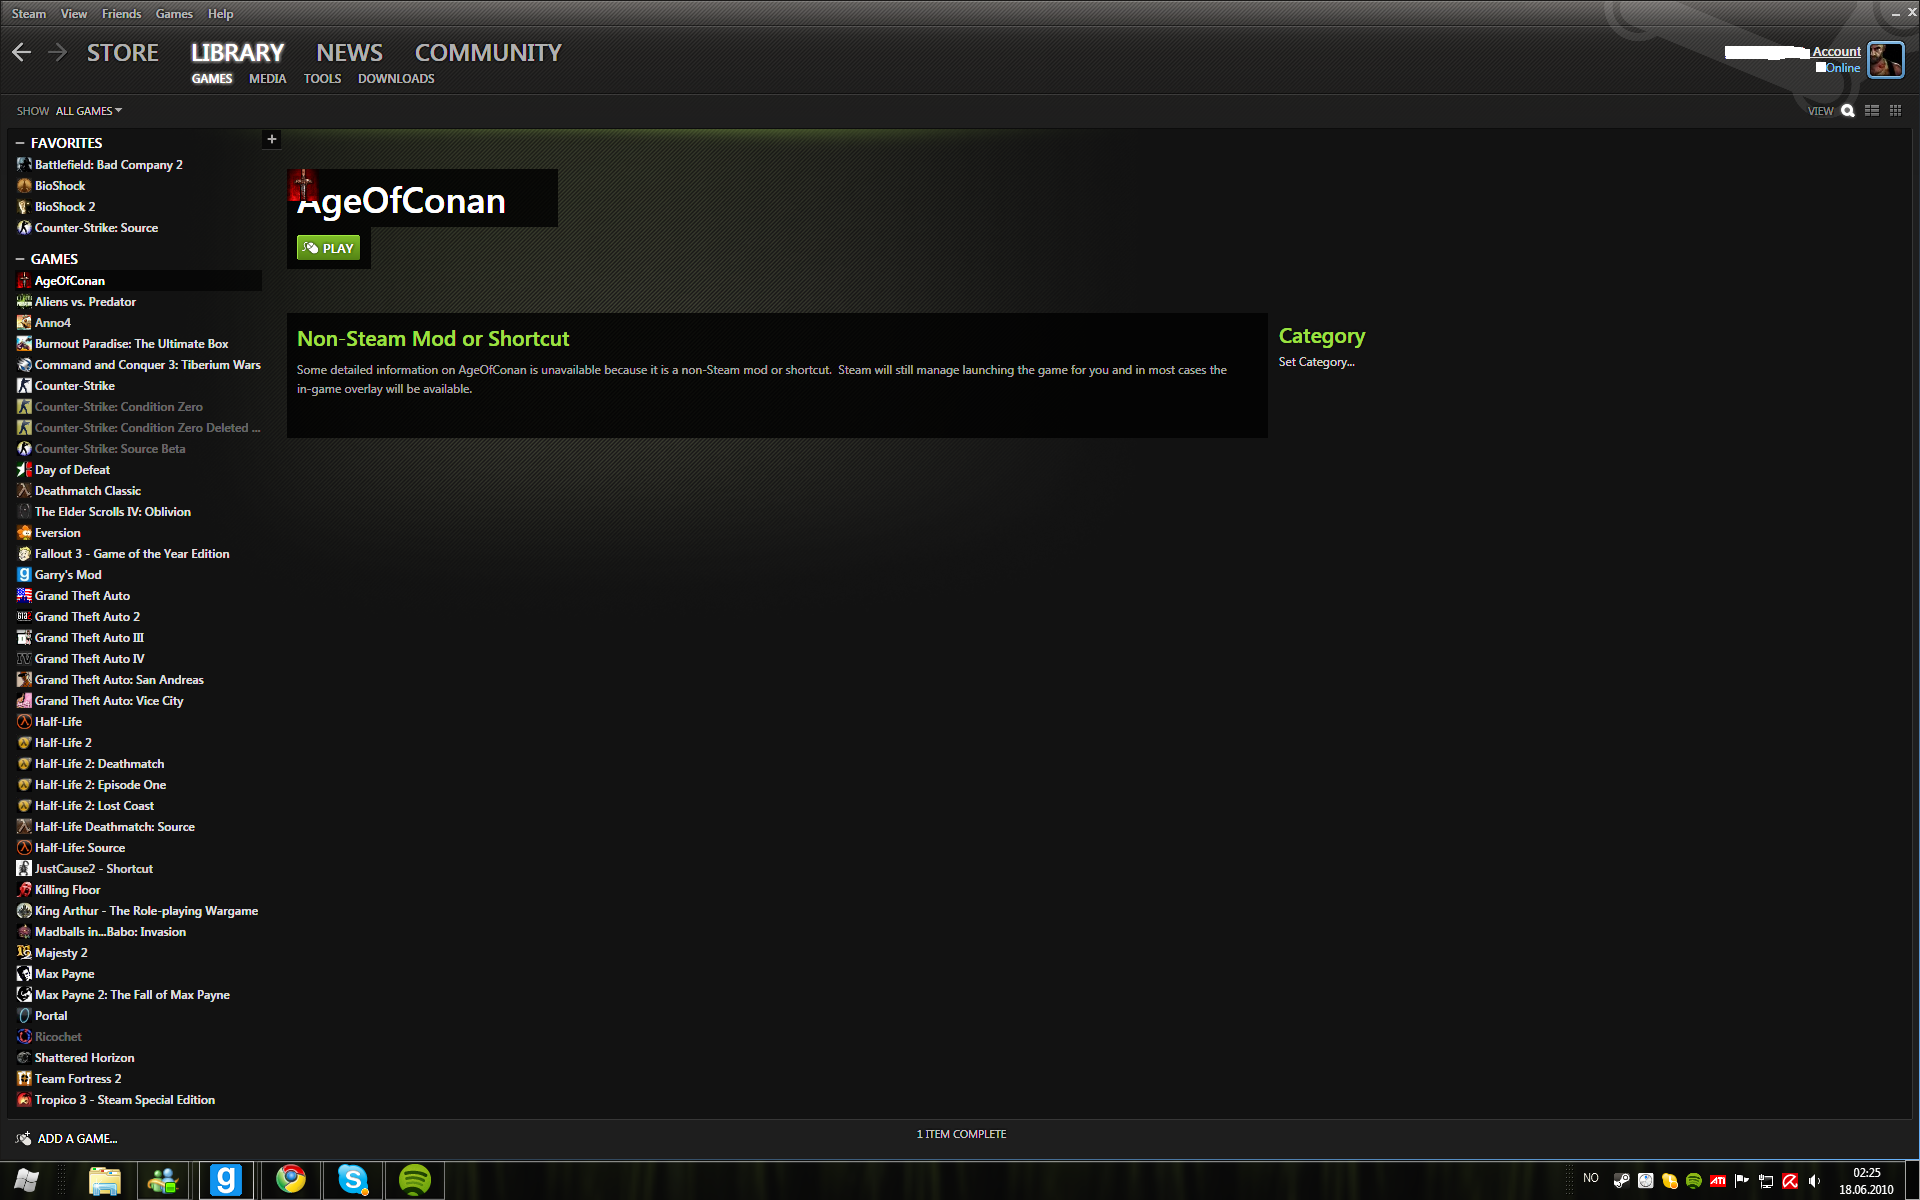Click the taskbar clock

coord(1866,1181)
